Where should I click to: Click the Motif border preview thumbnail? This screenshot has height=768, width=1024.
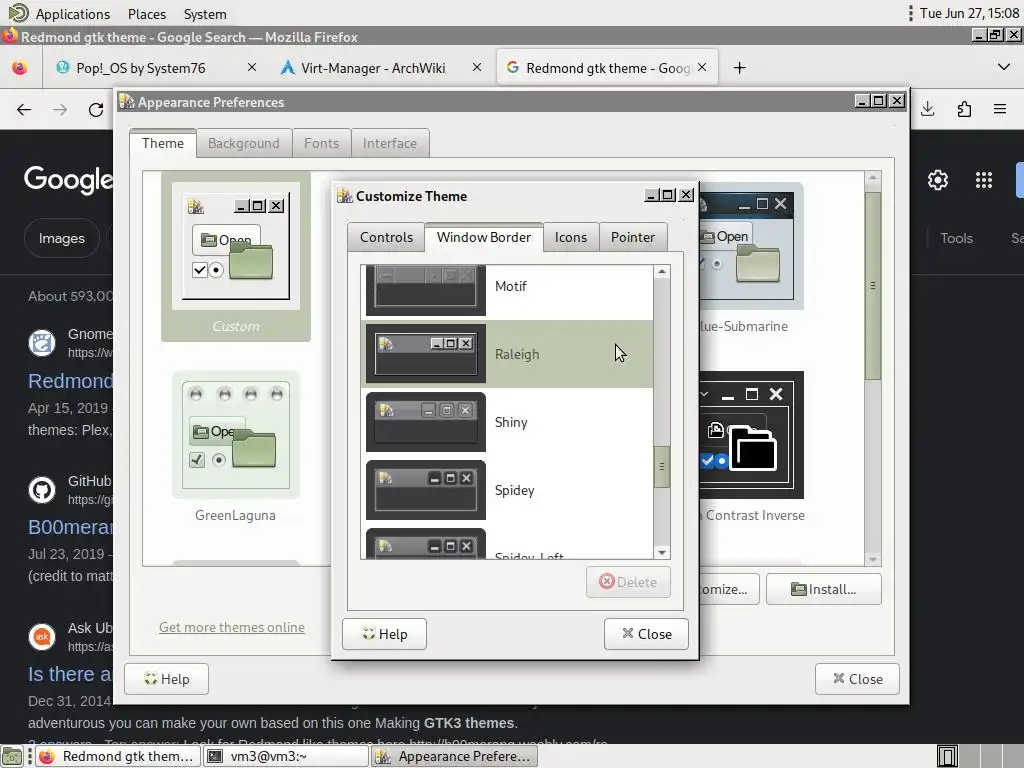click(426, 291)
